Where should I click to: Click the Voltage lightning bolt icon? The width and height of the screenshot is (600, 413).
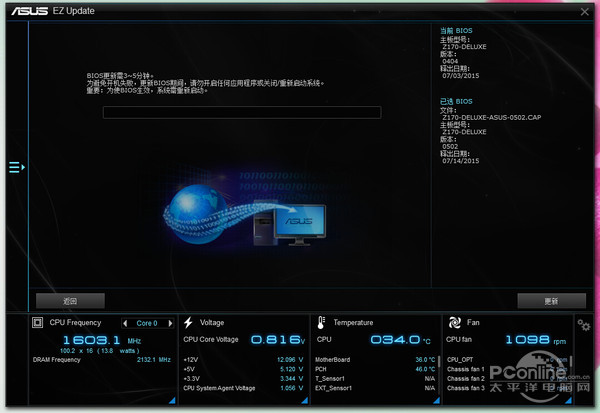click(188, 323)
